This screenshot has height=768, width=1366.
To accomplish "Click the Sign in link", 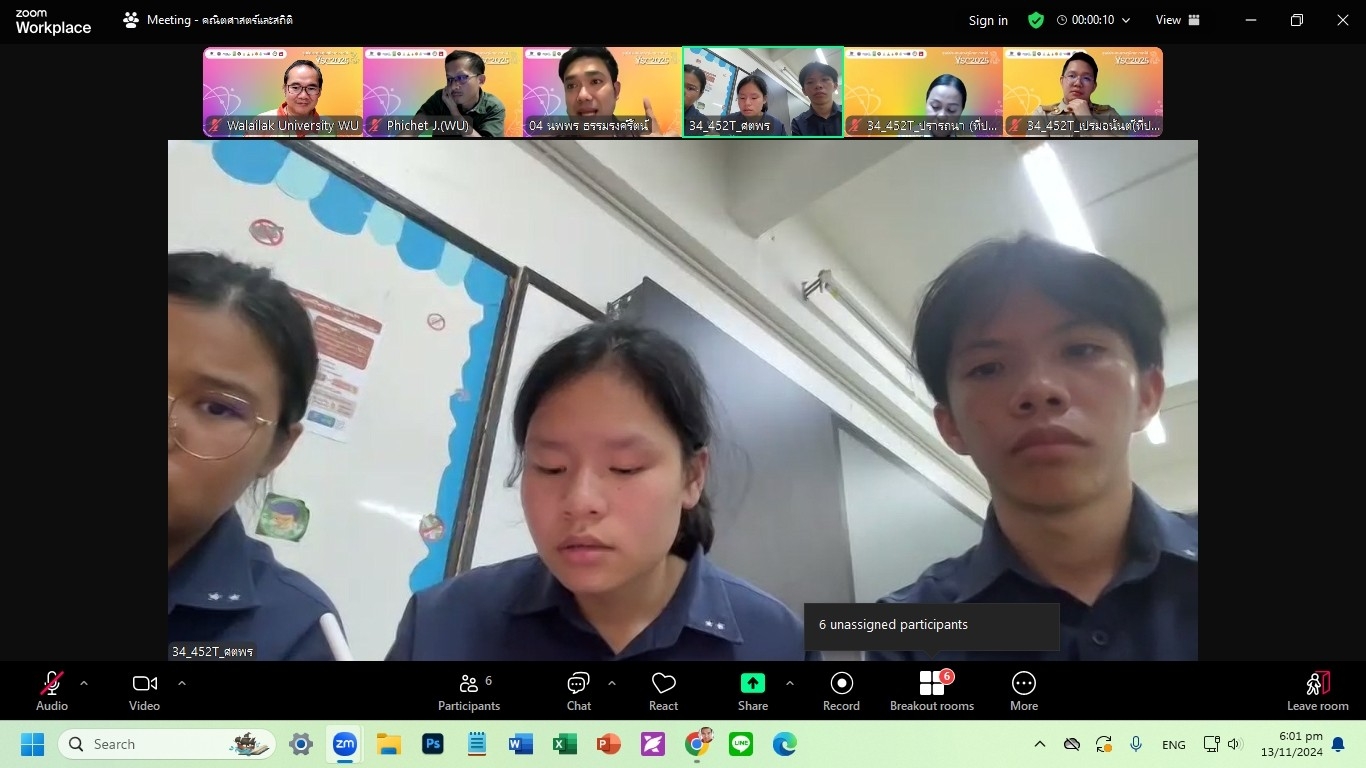I will tap(988, 20).
